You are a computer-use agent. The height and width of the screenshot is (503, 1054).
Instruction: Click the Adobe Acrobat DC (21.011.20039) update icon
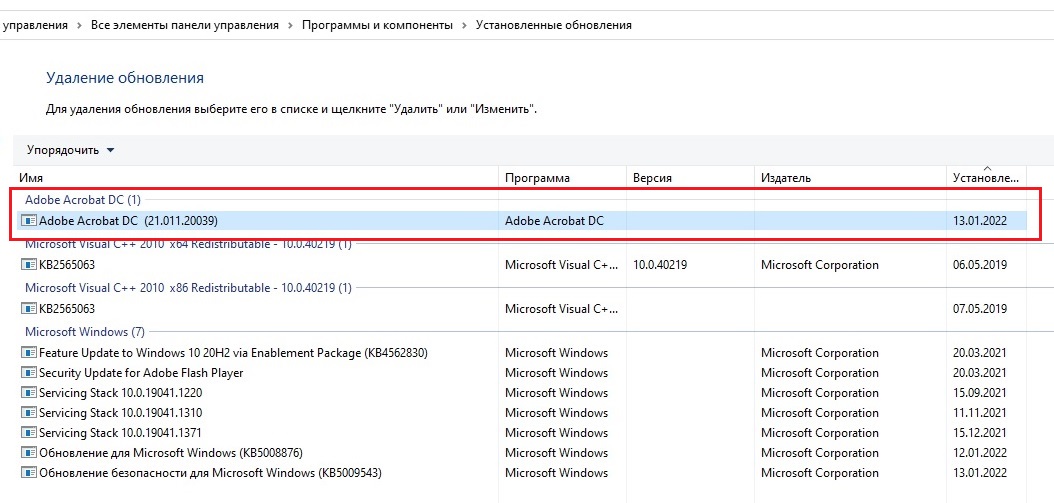pyautogui.click(x=28, y=220)
